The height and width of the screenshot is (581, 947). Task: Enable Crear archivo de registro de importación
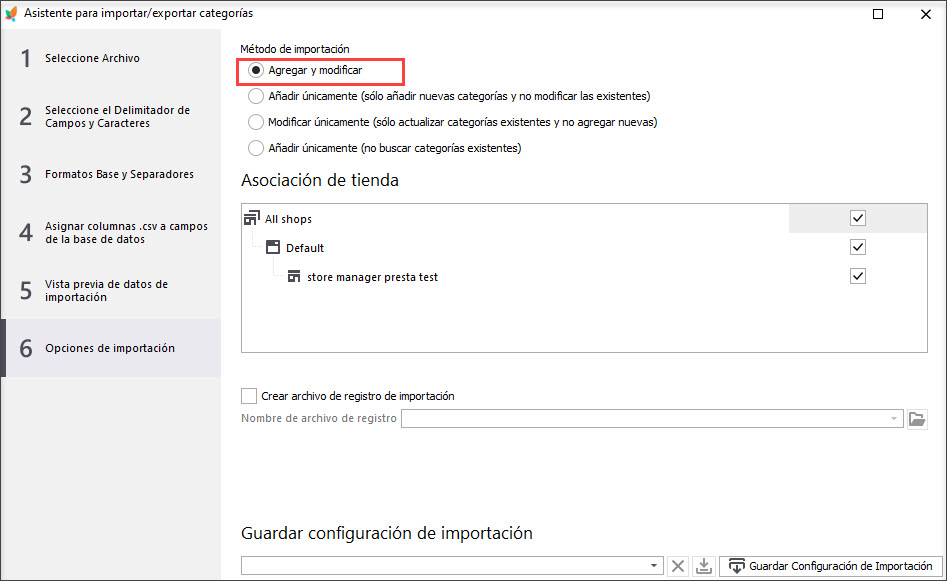pyautogui.click(x=249, y=396)
